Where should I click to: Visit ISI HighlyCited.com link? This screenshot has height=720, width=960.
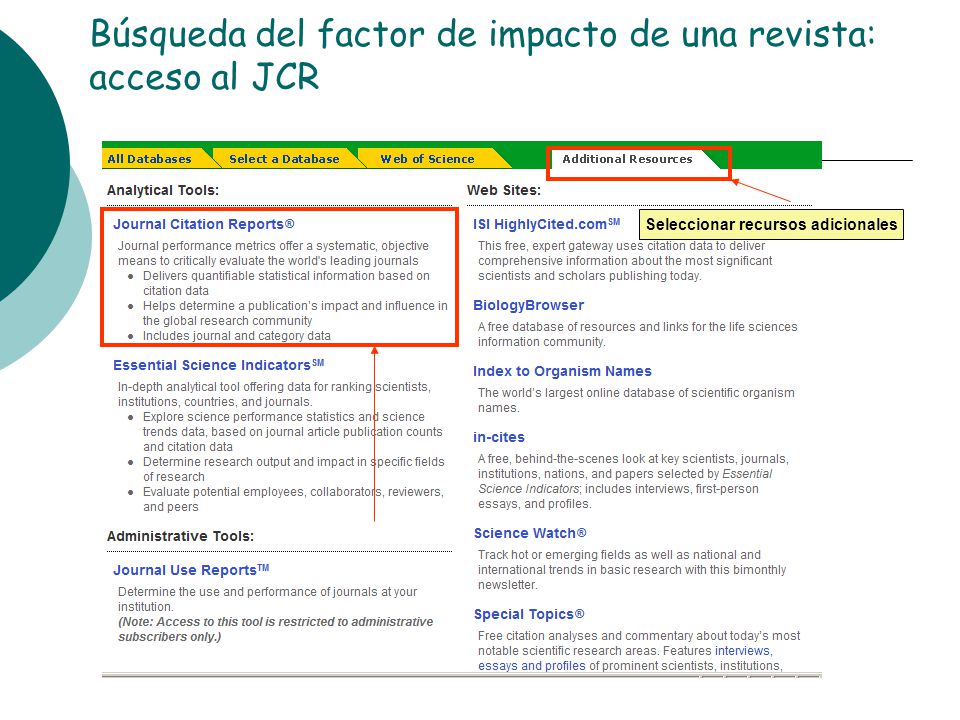coord(547,224)
